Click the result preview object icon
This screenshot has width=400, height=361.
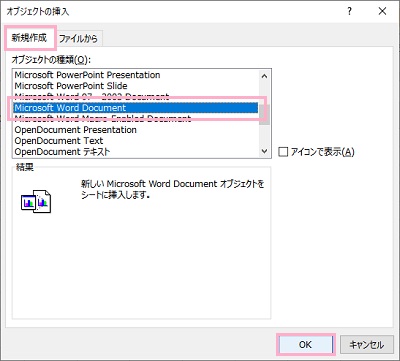point(36,201)
